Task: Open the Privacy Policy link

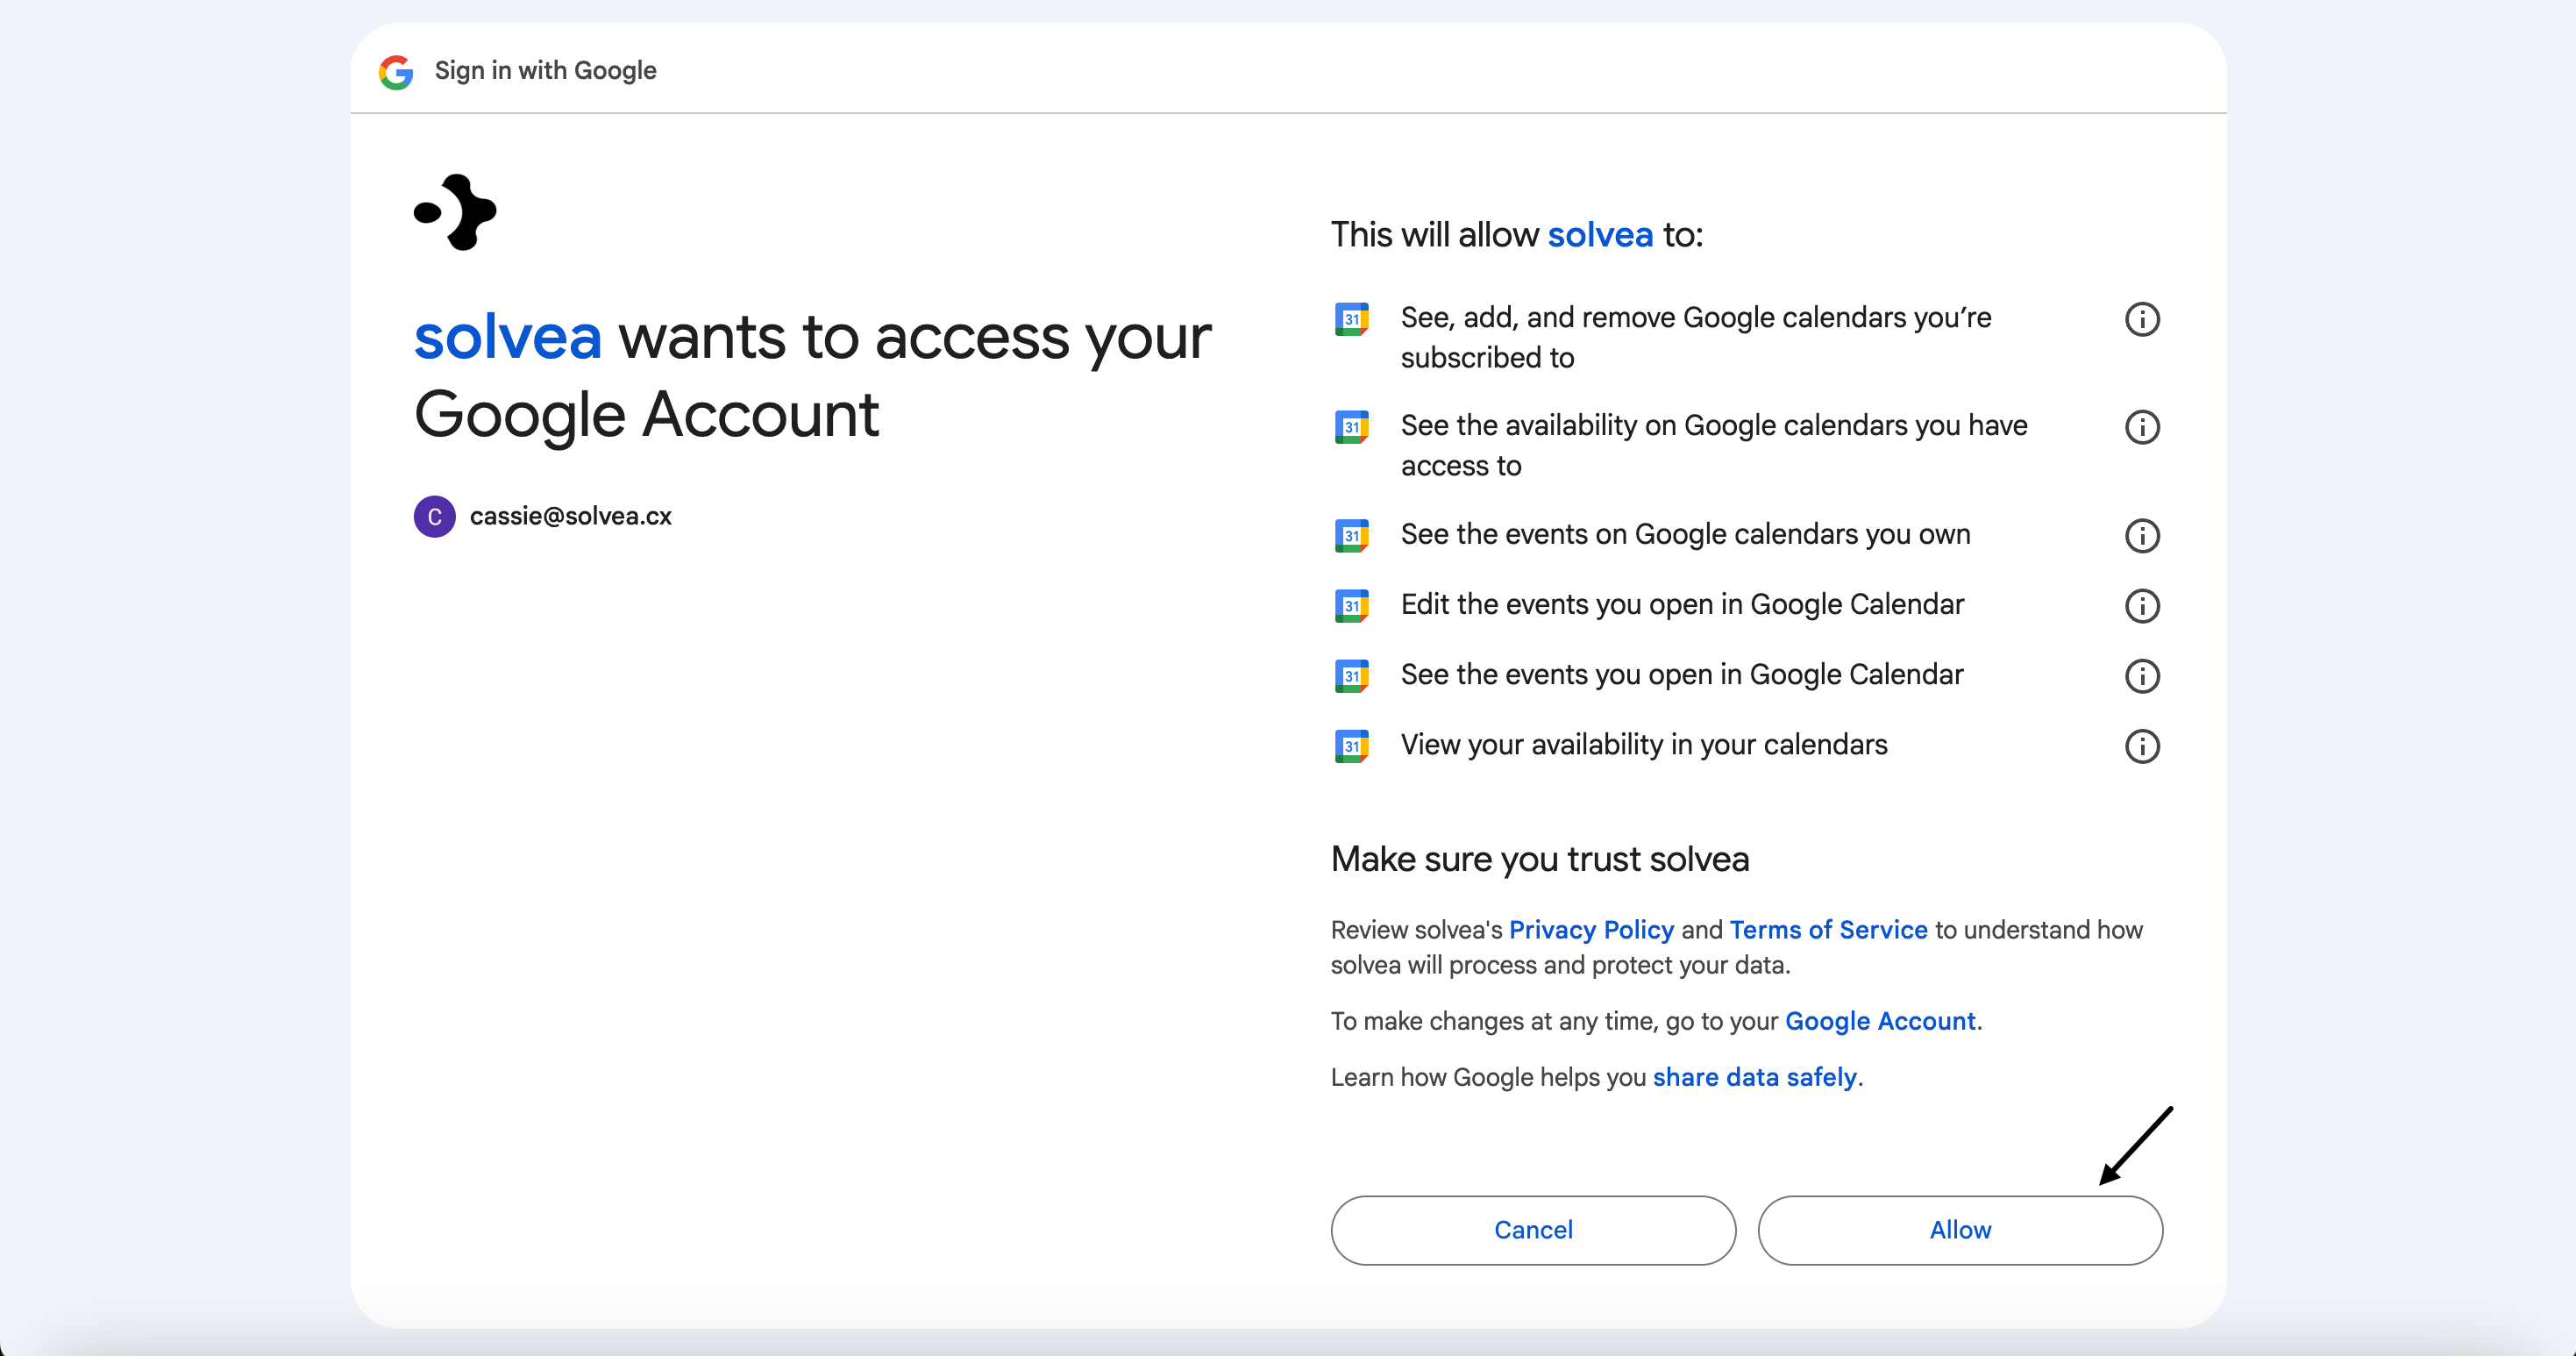Action: (x=1590, y=929)
